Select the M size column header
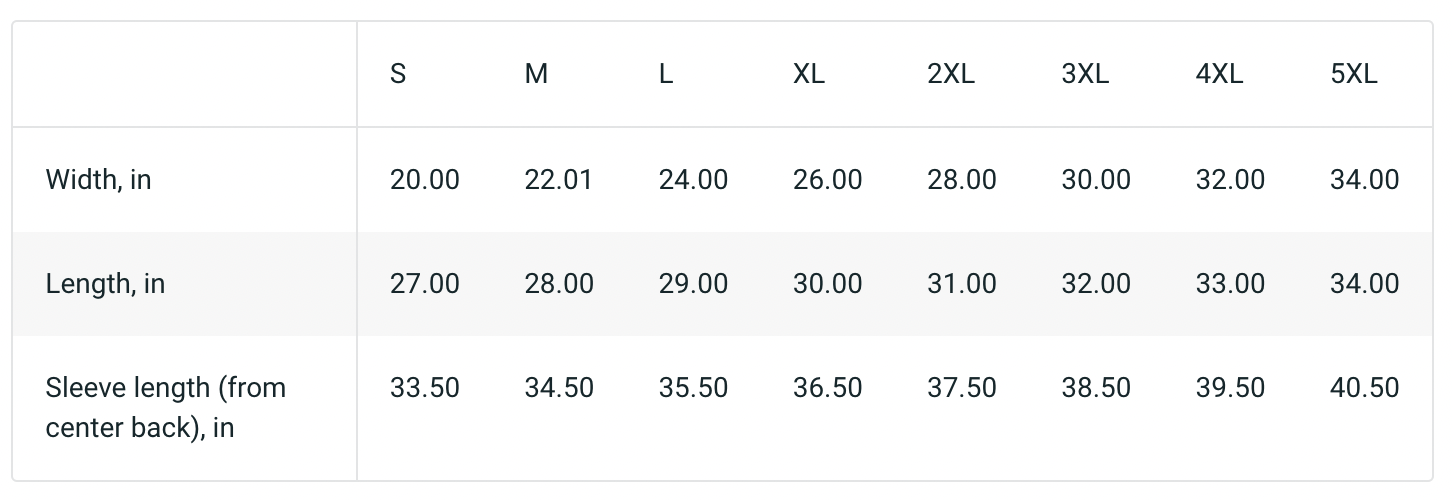1452x500 pixels. (x=536, y=74)
